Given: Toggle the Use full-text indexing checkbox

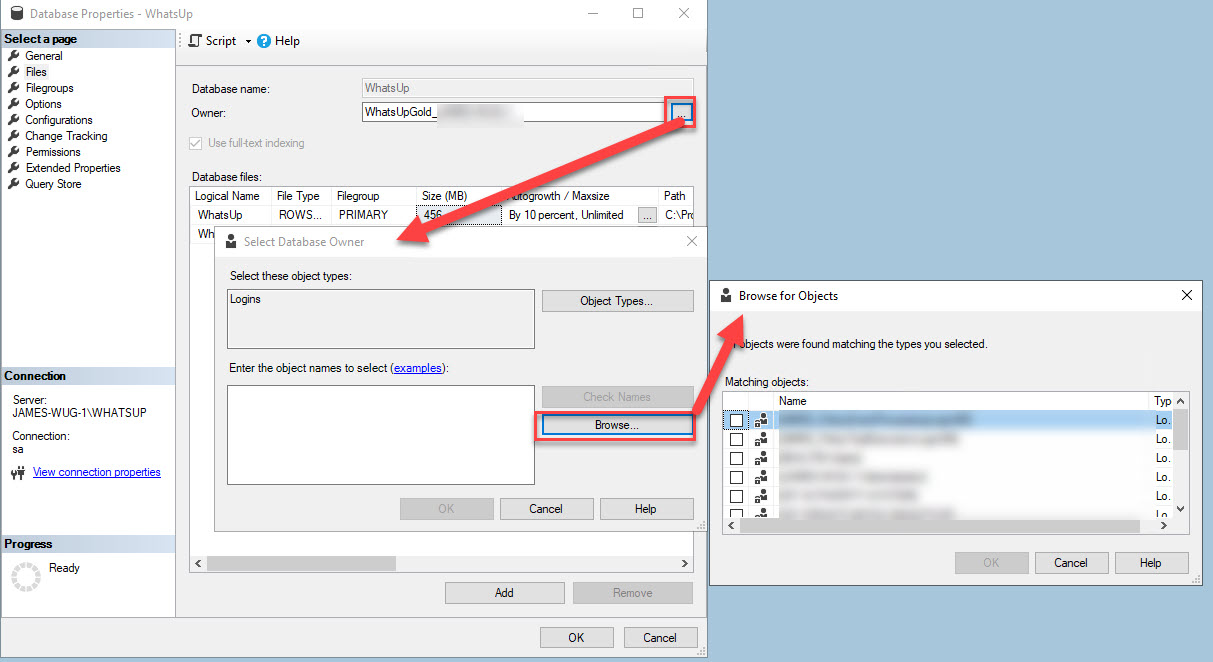Looking at the screenshot, I should [197, 143].
